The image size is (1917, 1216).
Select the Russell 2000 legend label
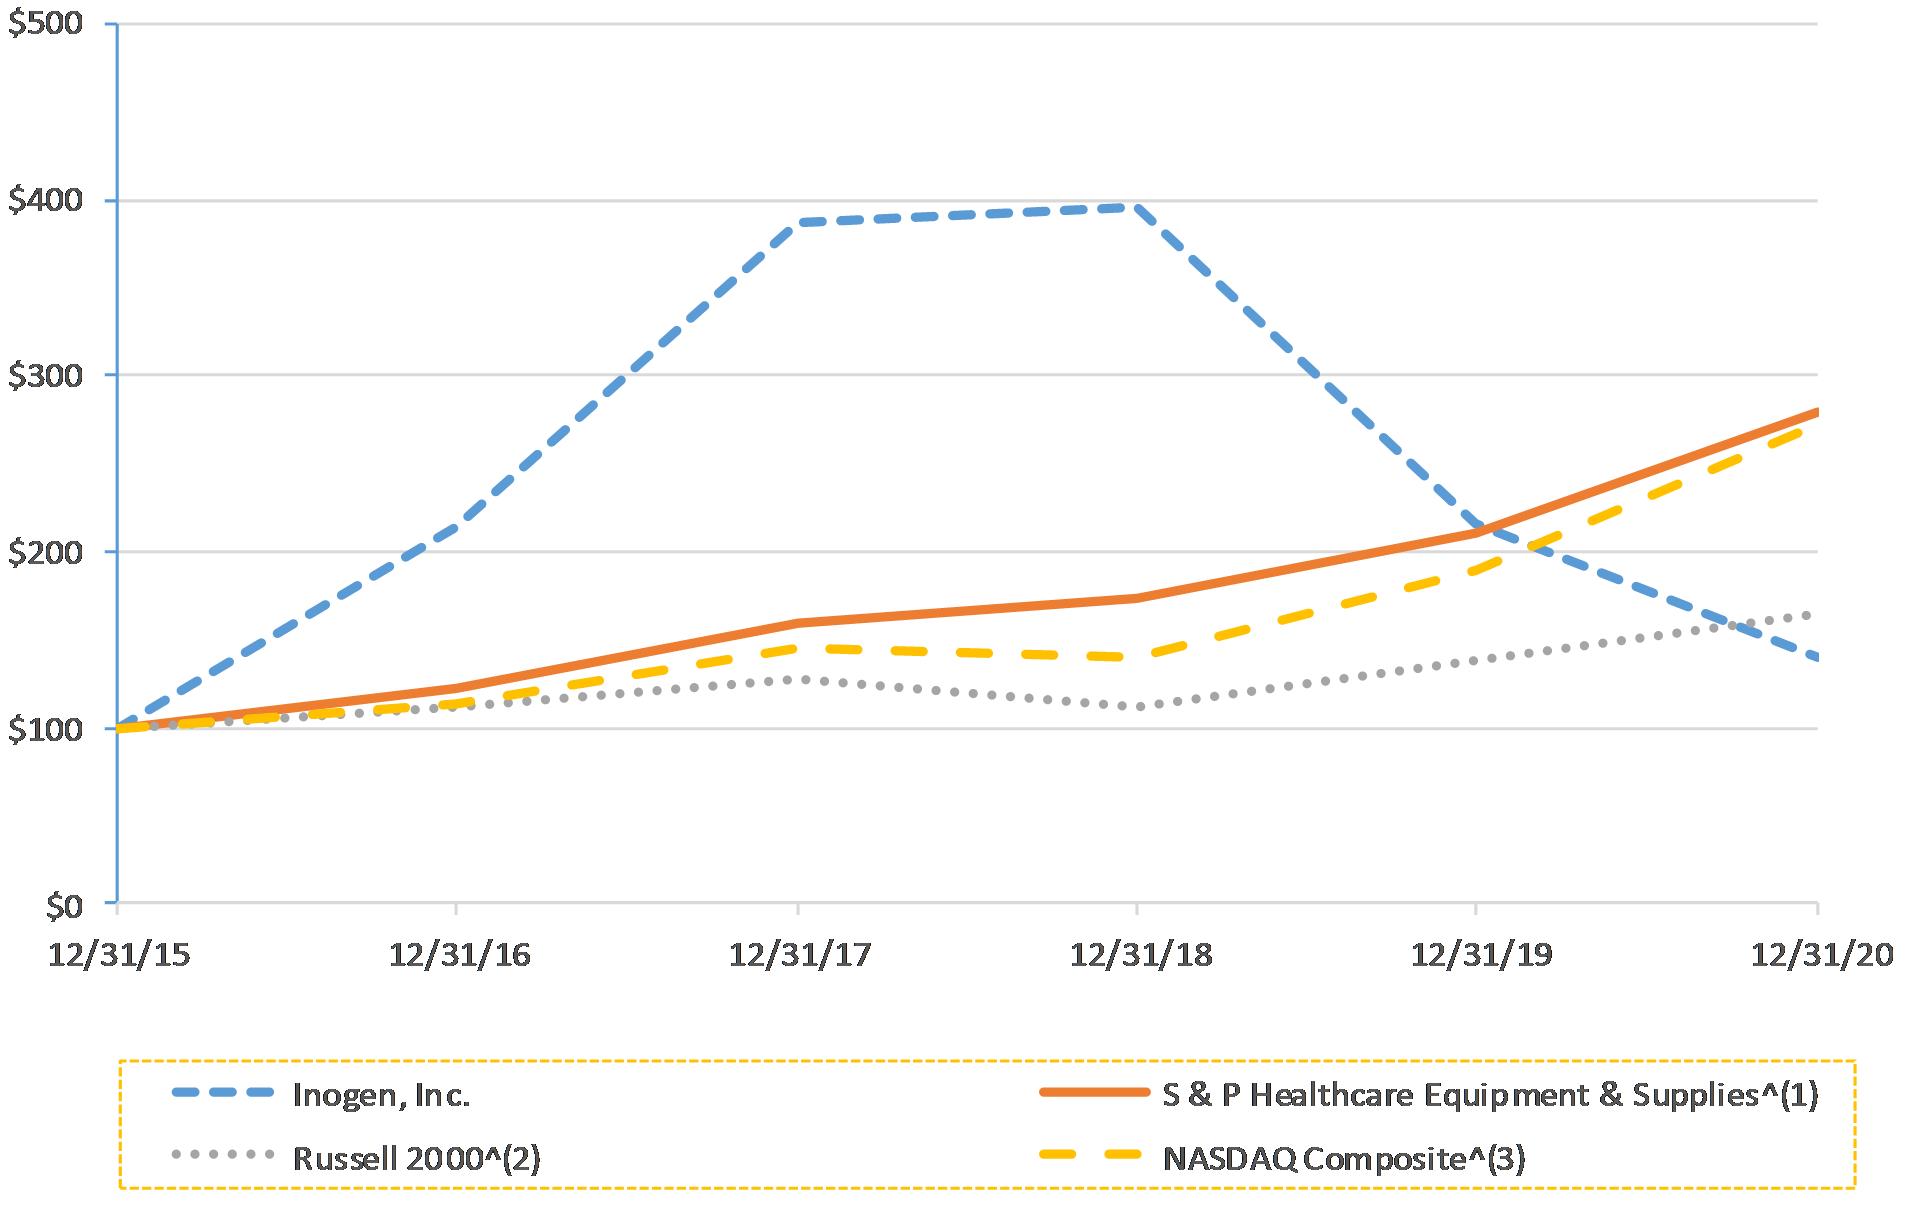[x=417, y=1158]
